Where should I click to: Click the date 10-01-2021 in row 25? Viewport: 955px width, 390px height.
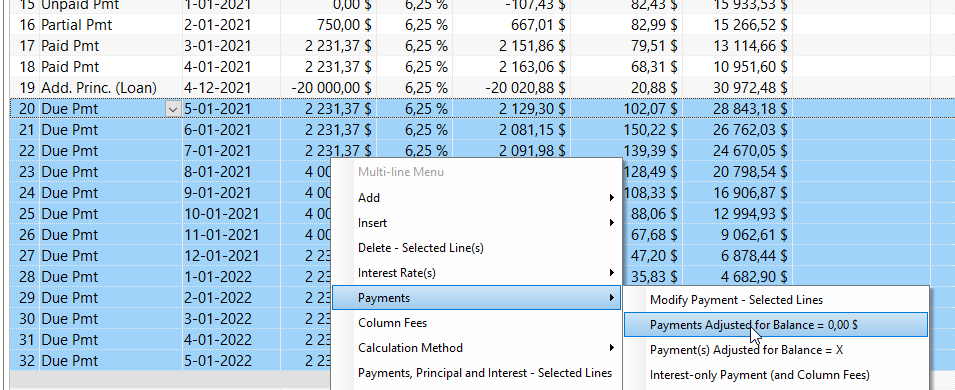click(x=221, y=214)
